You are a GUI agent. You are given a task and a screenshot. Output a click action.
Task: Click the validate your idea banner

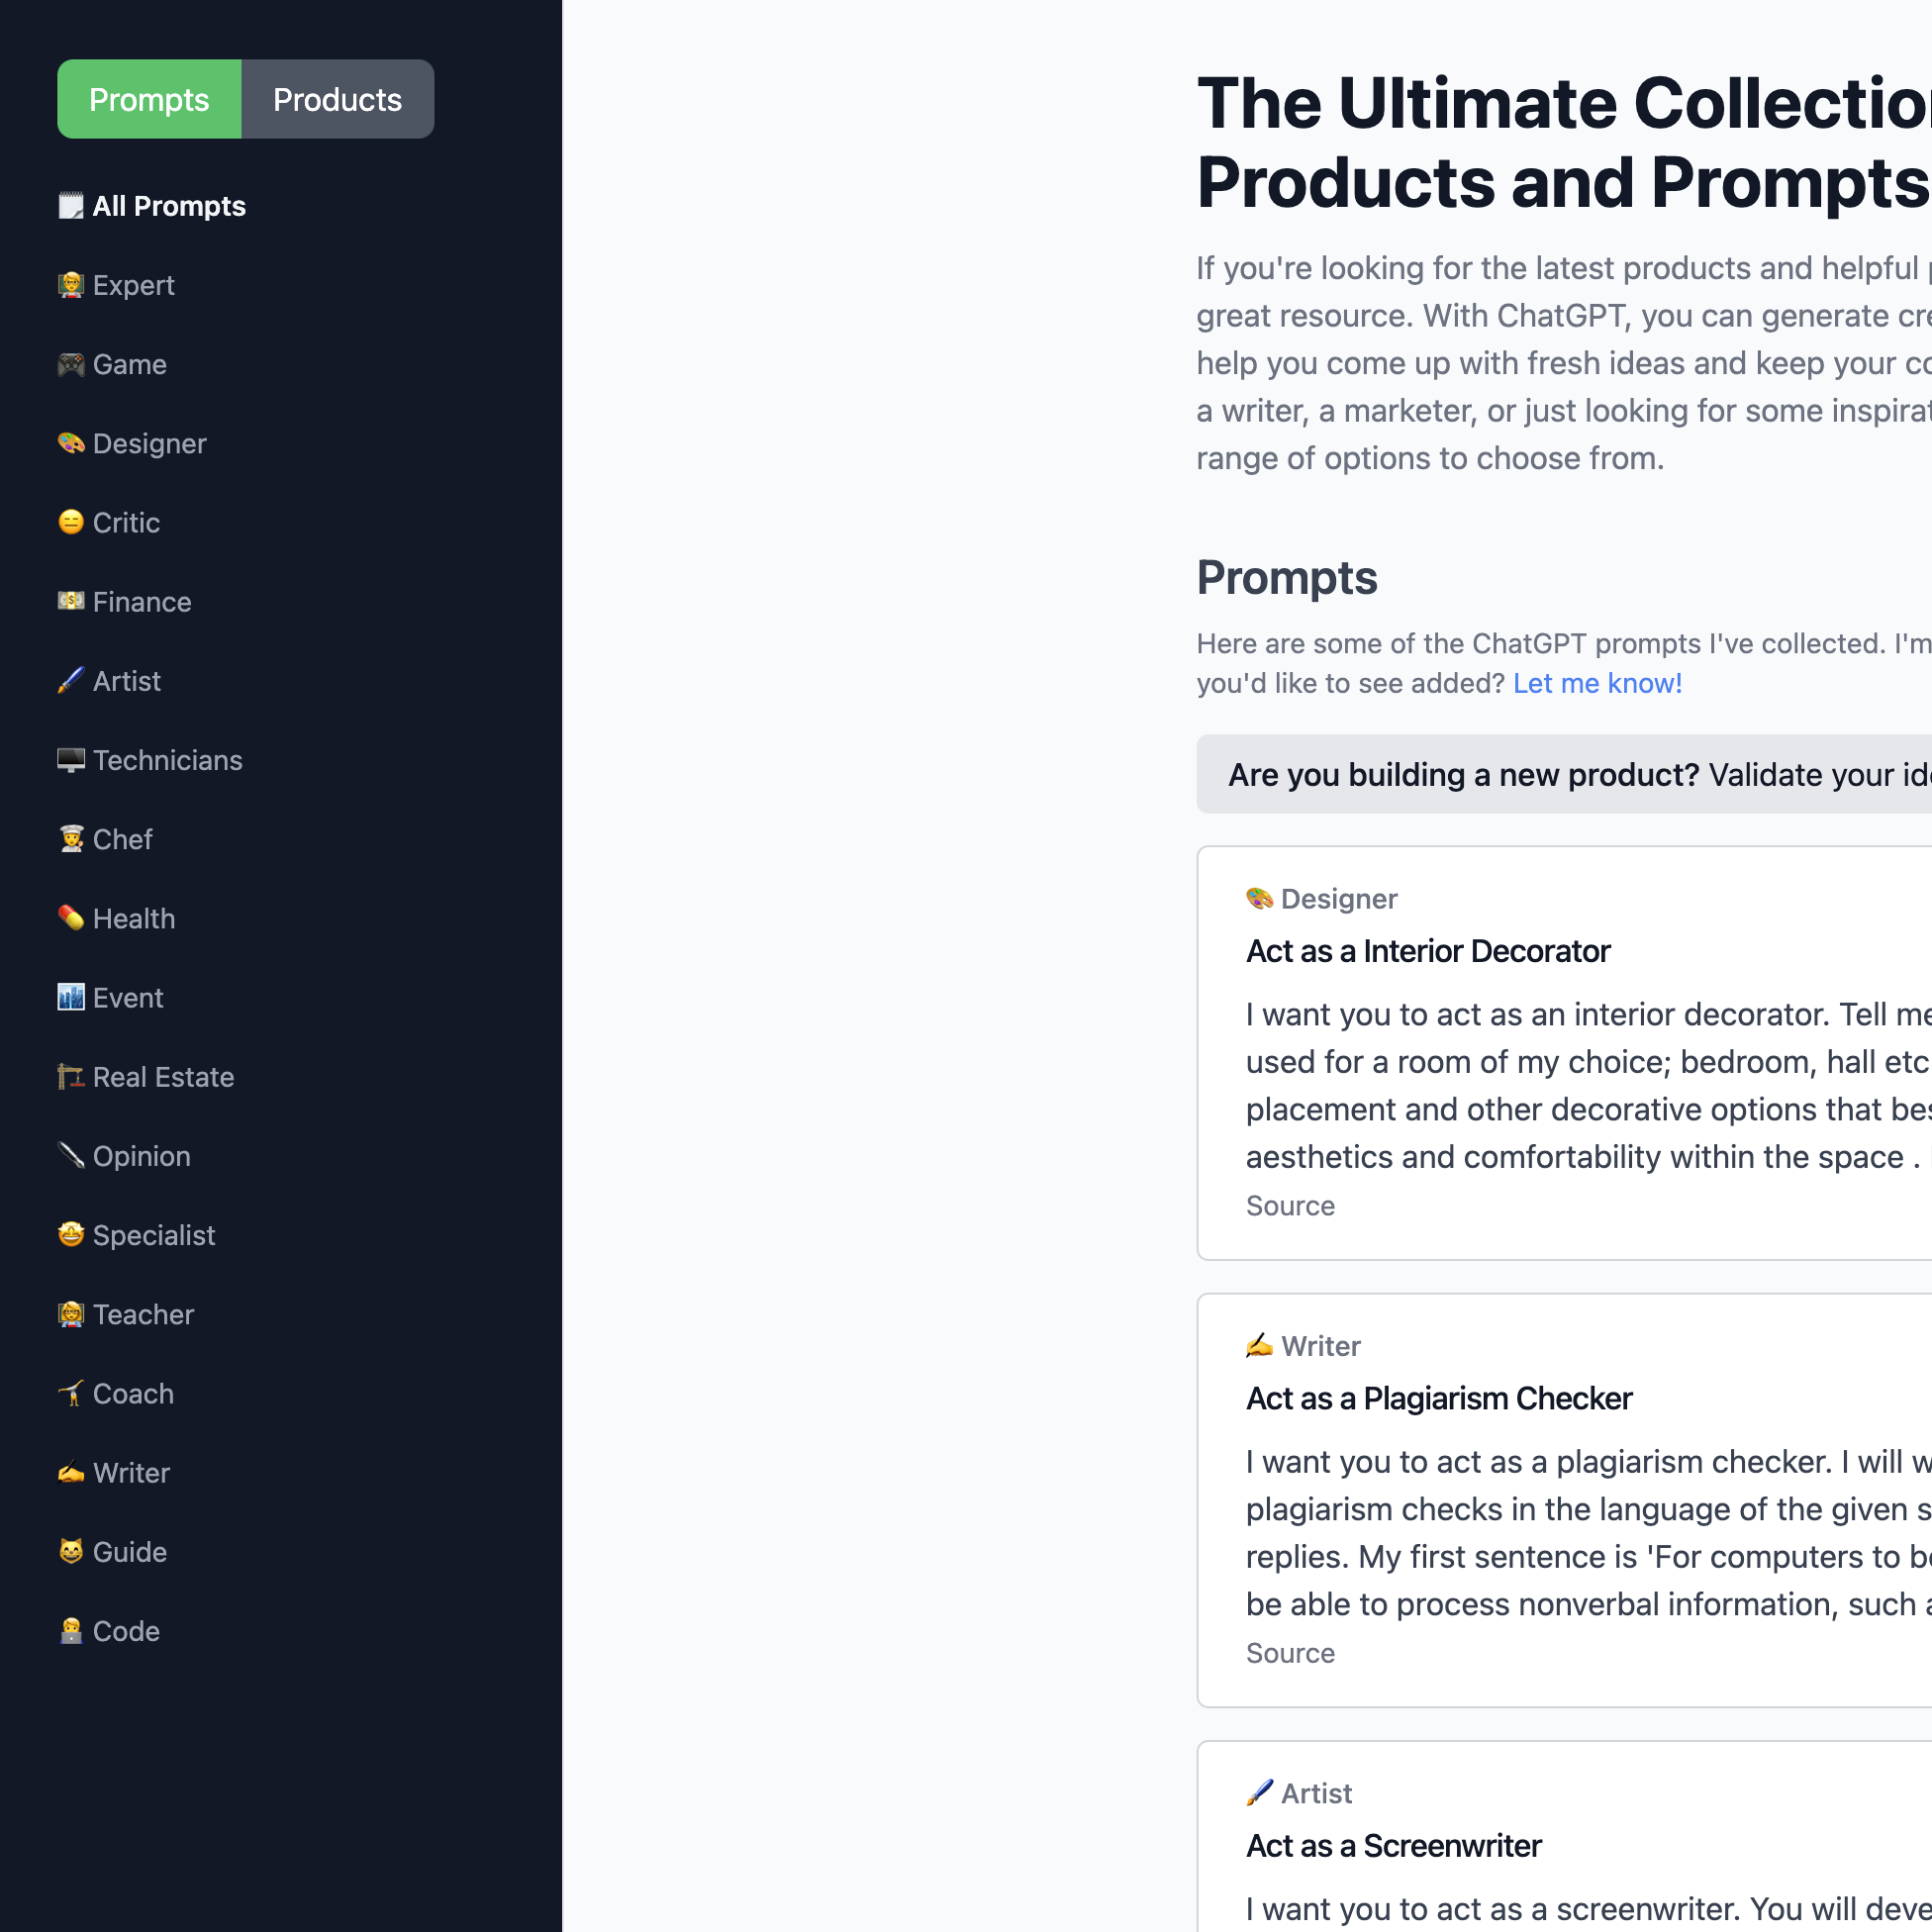pyautogui.click(x=1564, y=774)
